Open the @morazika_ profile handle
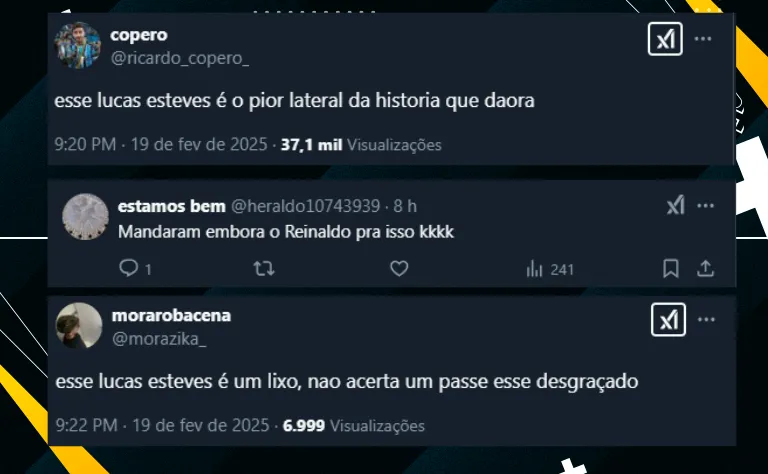This screenshot has height=474, width=768. pyautogui.click(x=159, y=339)
